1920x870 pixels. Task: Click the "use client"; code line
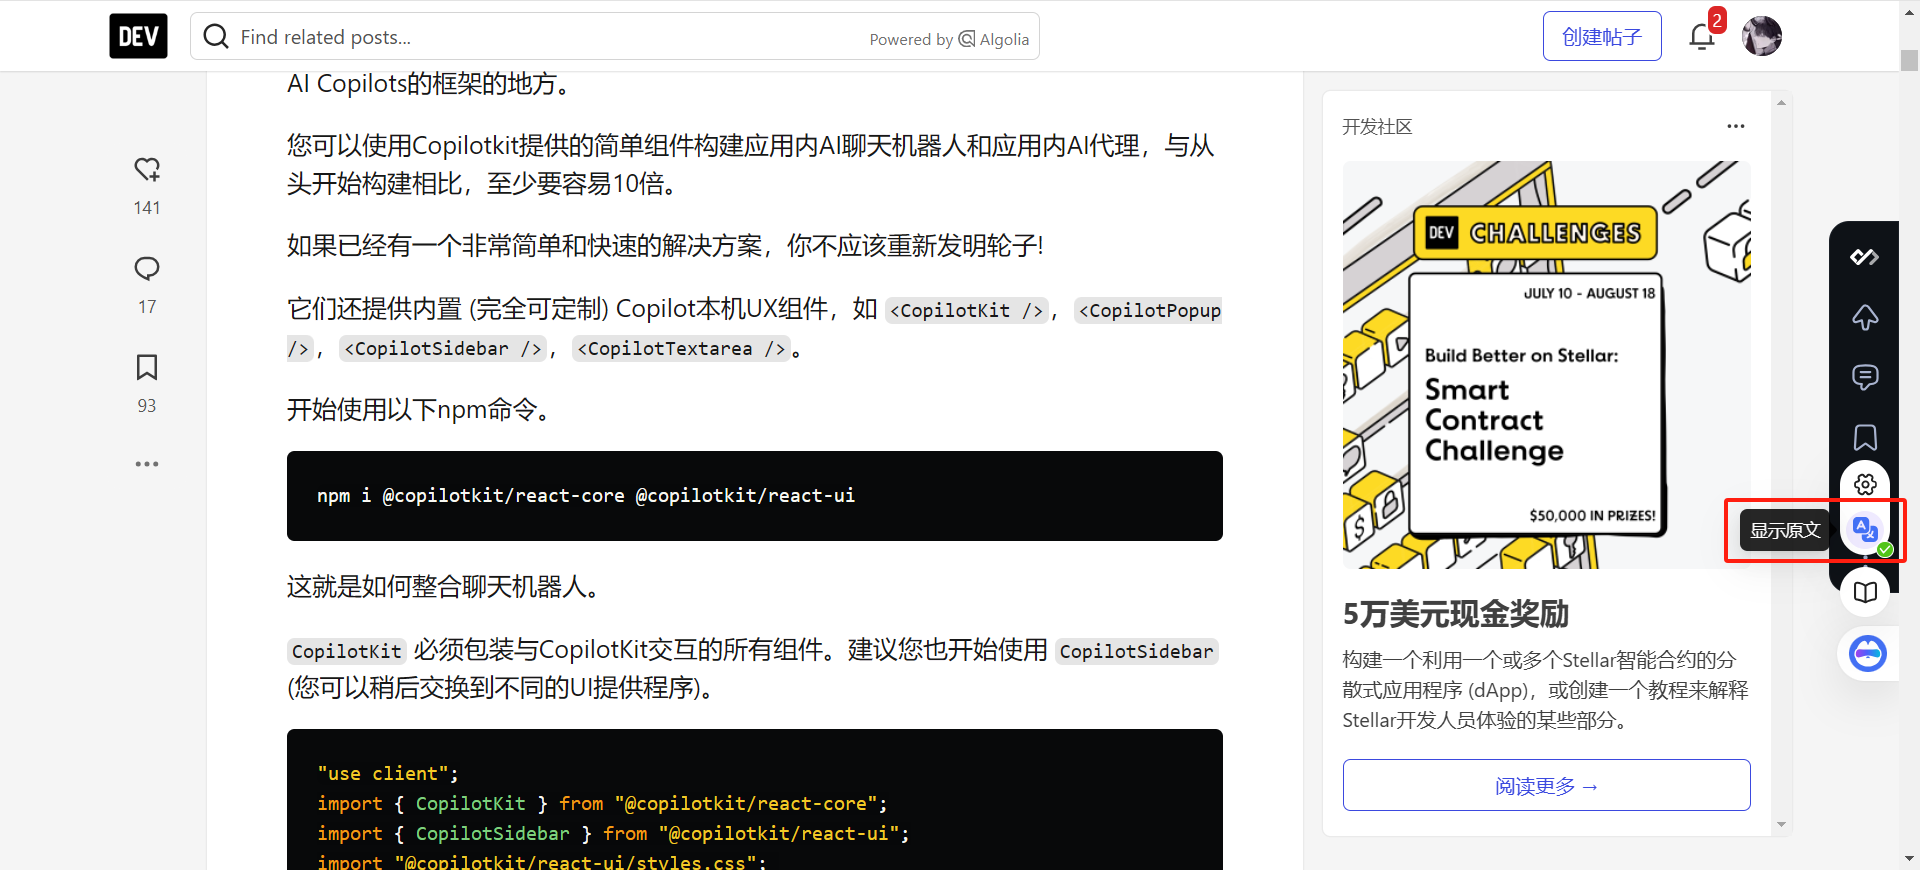(388, 774)
